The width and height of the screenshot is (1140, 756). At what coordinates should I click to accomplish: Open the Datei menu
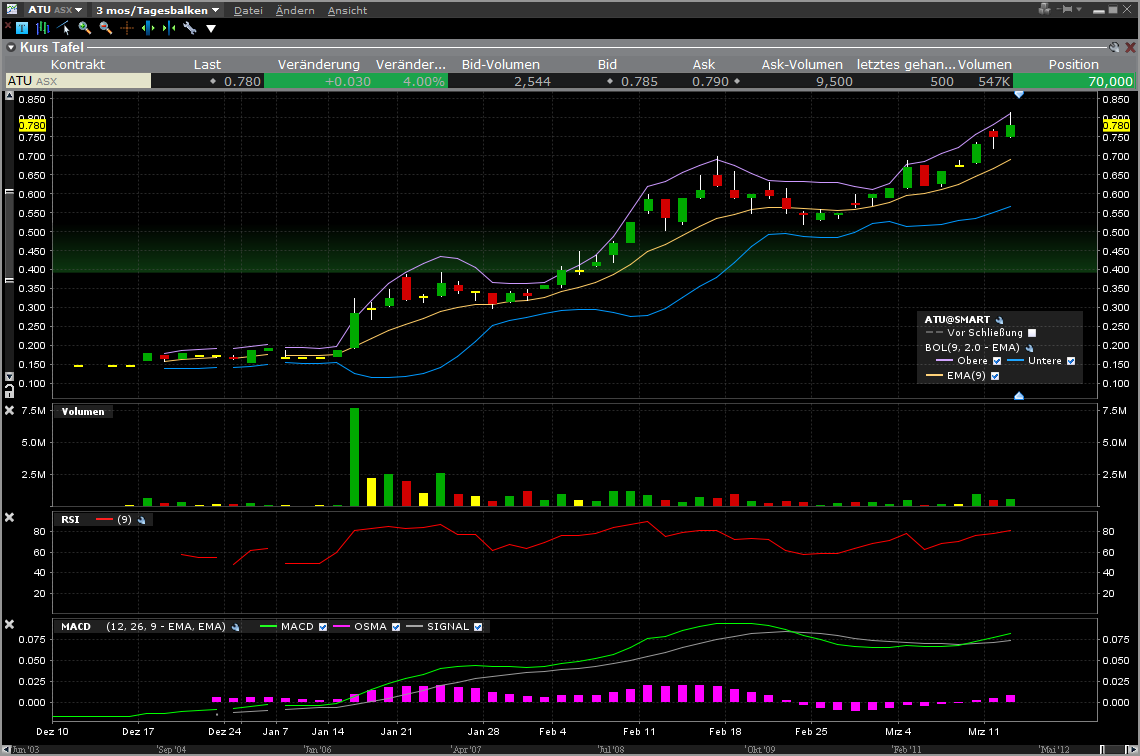(x=248, y=10)
